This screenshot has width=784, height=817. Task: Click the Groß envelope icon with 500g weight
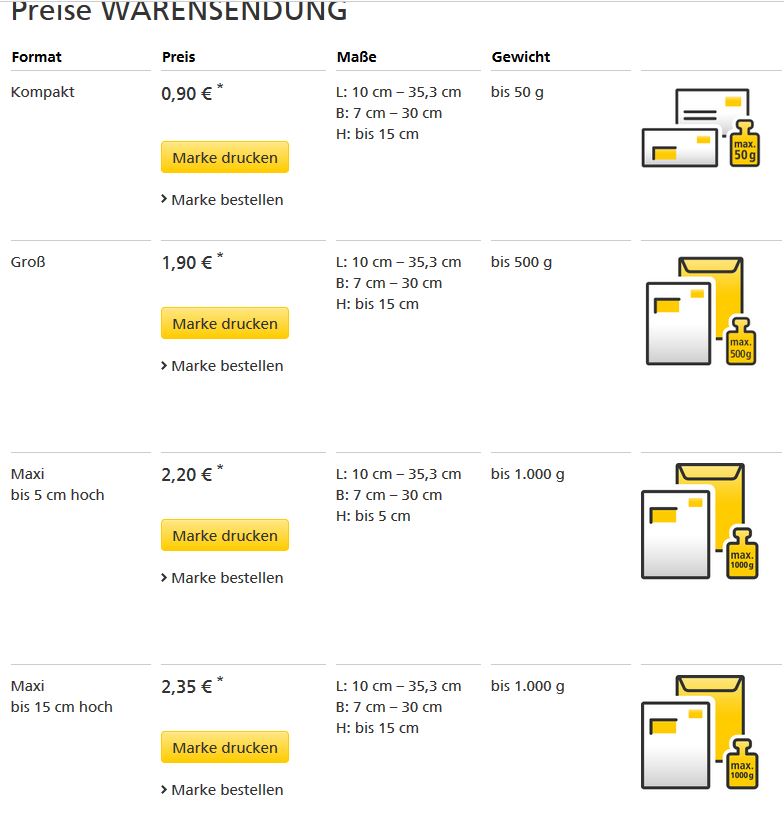pyautogui.click(x=700, y=311)
